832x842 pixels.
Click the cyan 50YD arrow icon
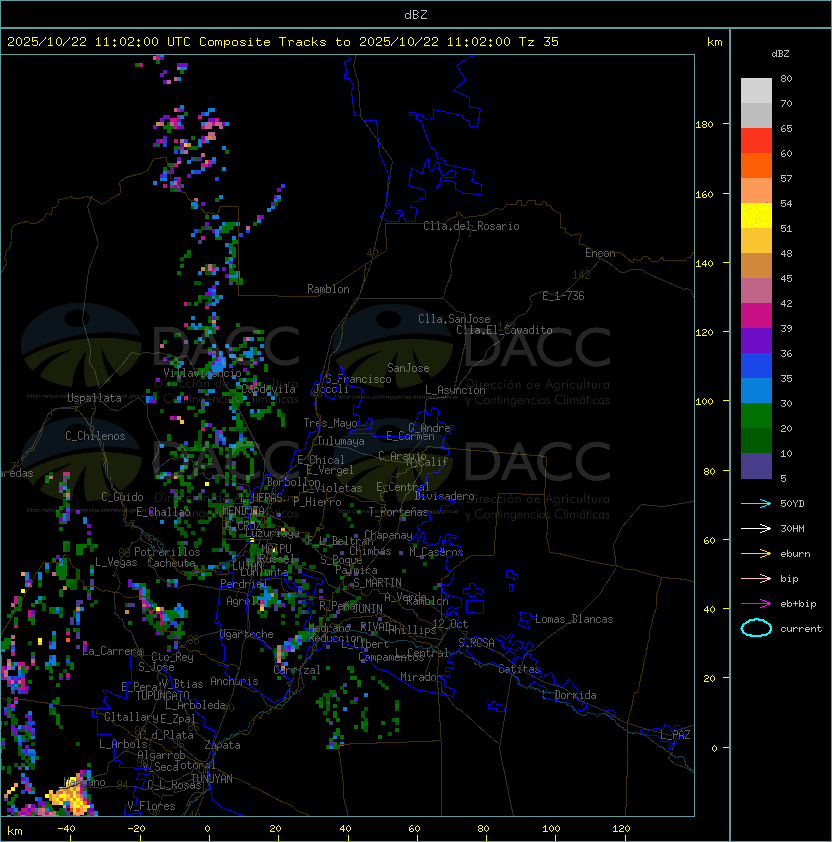click(x=756, y=503)
